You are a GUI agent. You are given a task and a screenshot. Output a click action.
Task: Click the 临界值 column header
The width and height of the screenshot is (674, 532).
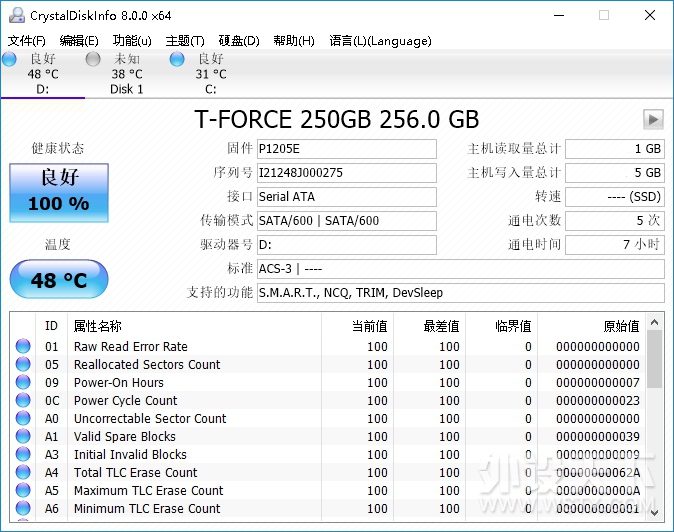point(501,326)
